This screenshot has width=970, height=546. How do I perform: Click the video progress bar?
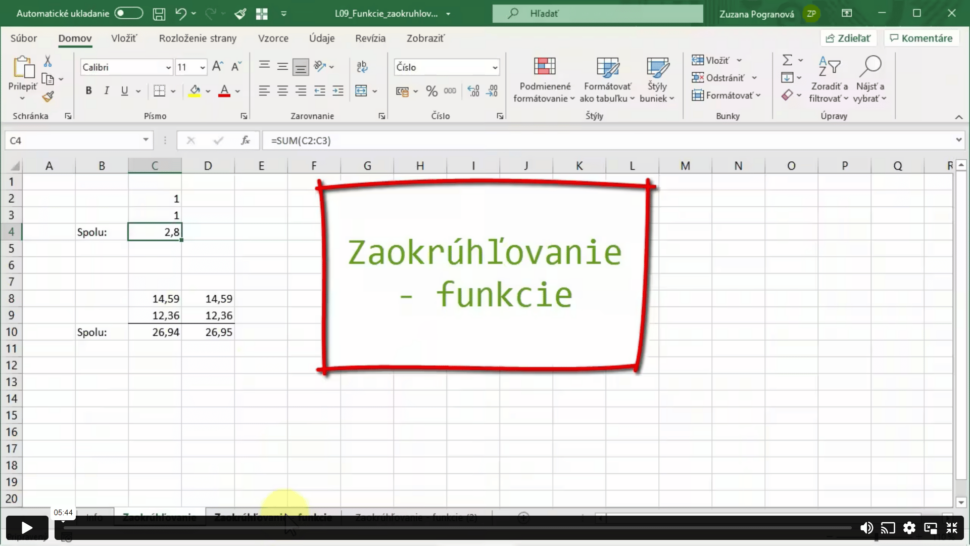pos(450,528)
